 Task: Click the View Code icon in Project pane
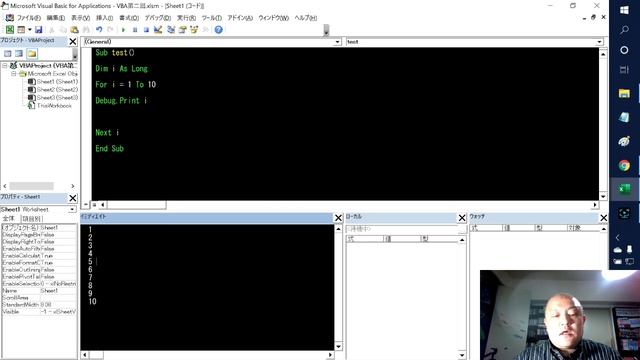pyautogui.click(x=7, y=53)
